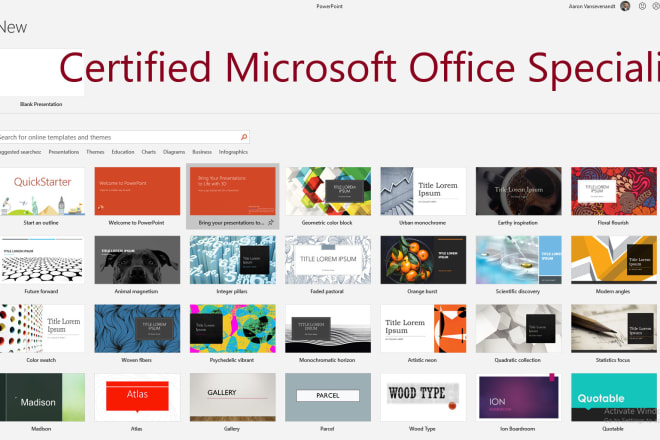Click the search magnifier icon

(x=244, y=137)
